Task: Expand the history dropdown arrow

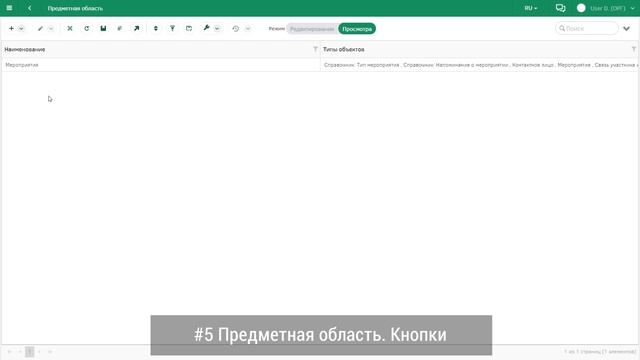Action: coord(248,29)
